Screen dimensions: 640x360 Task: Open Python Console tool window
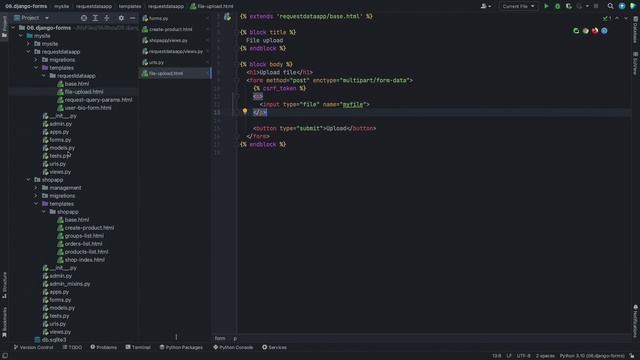pyautogui.click(x=233, y=347)
